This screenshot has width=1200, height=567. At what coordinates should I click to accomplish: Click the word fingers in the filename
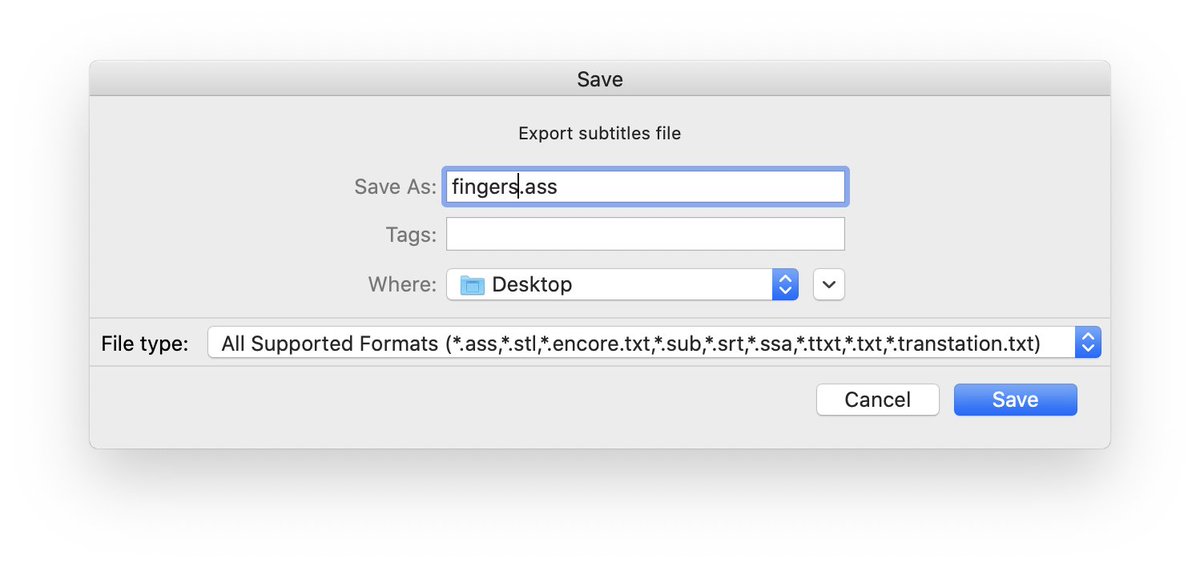point(484,187)
